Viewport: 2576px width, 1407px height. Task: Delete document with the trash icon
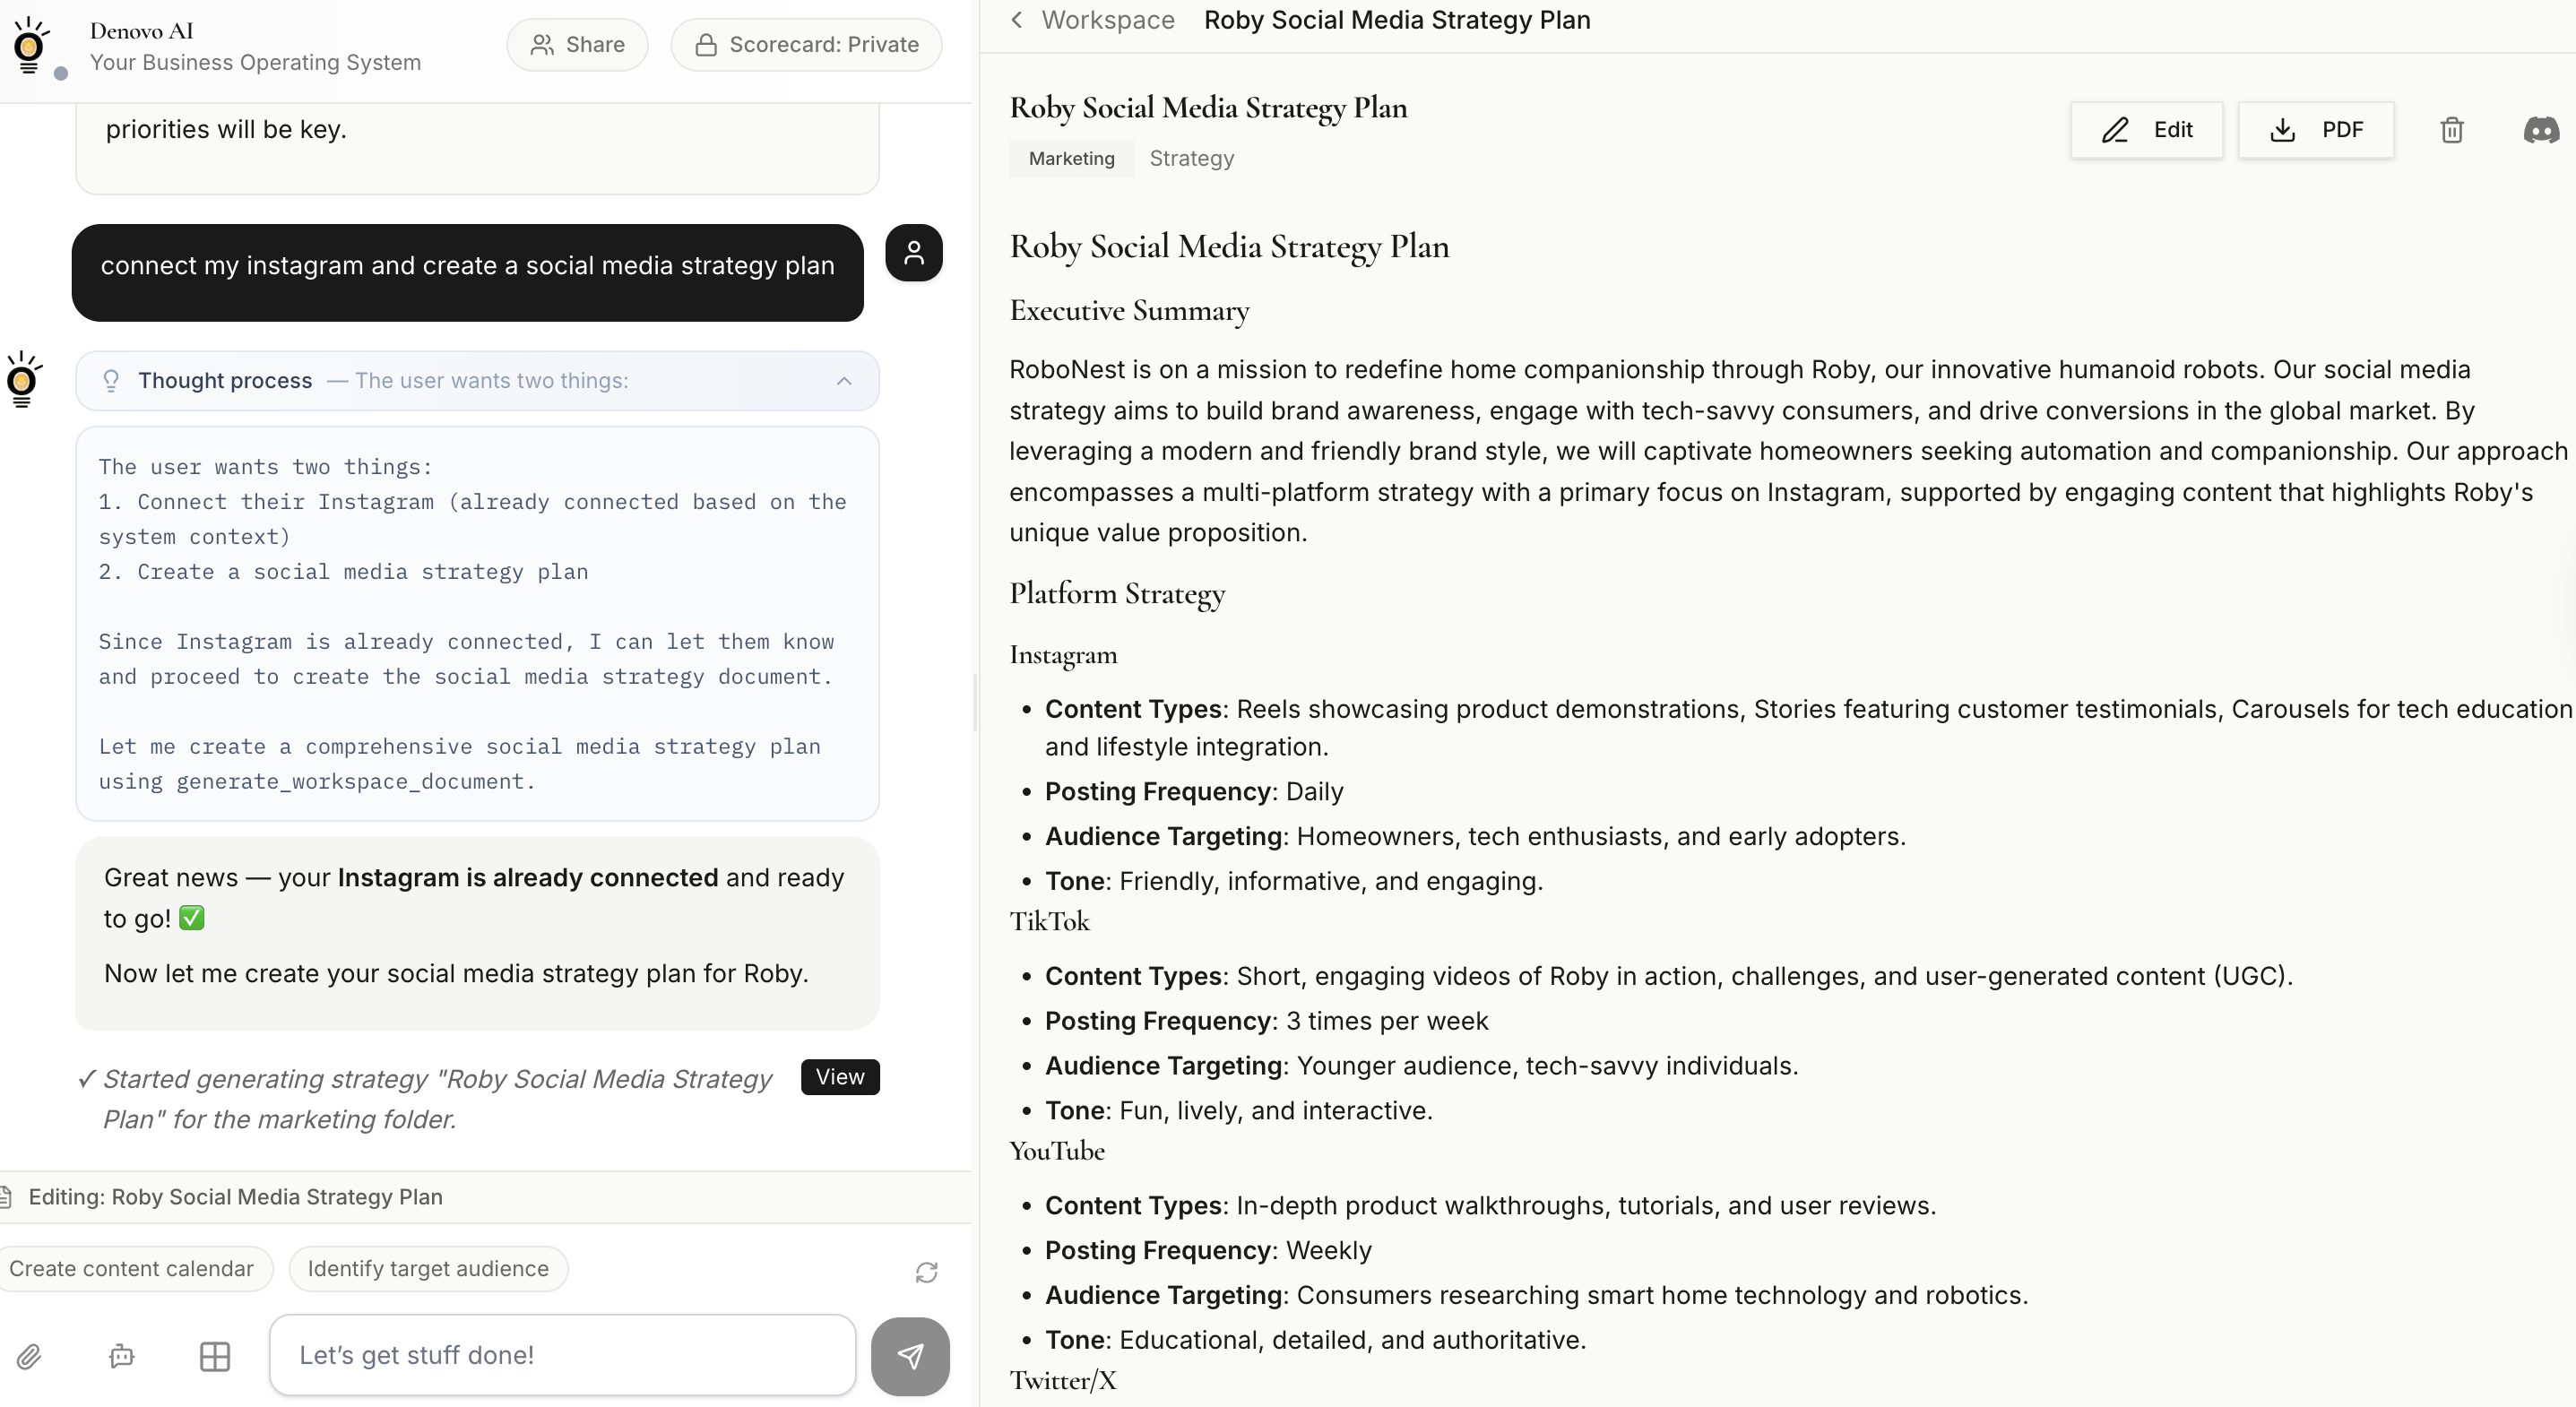(x=2451, y=130)
